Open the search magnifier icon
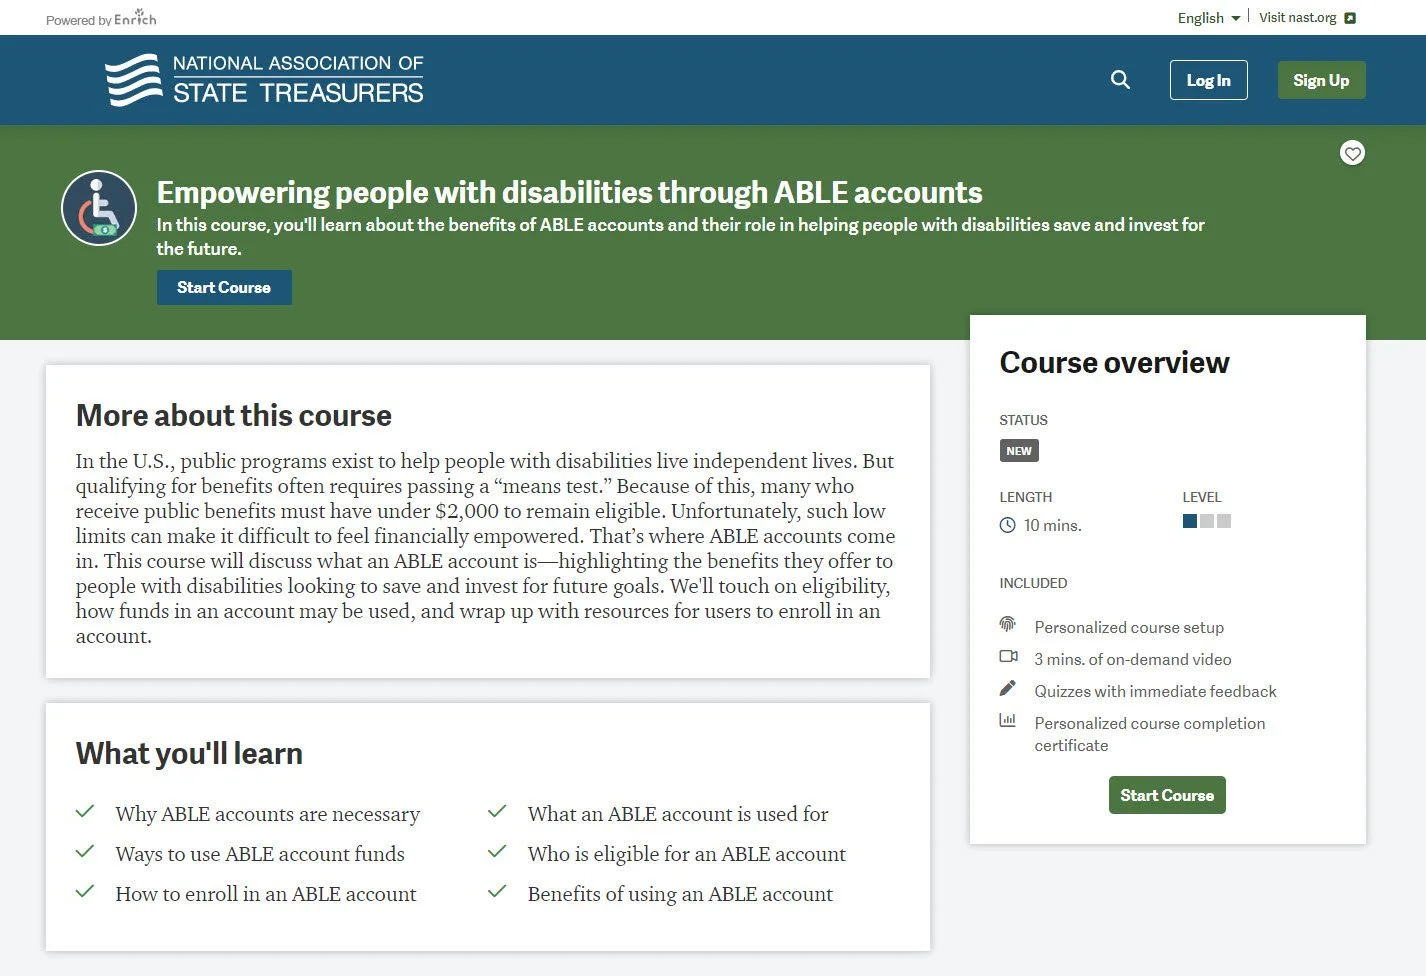The width and height of the screenshot is (1426, 976). (x=1119, y=79)
